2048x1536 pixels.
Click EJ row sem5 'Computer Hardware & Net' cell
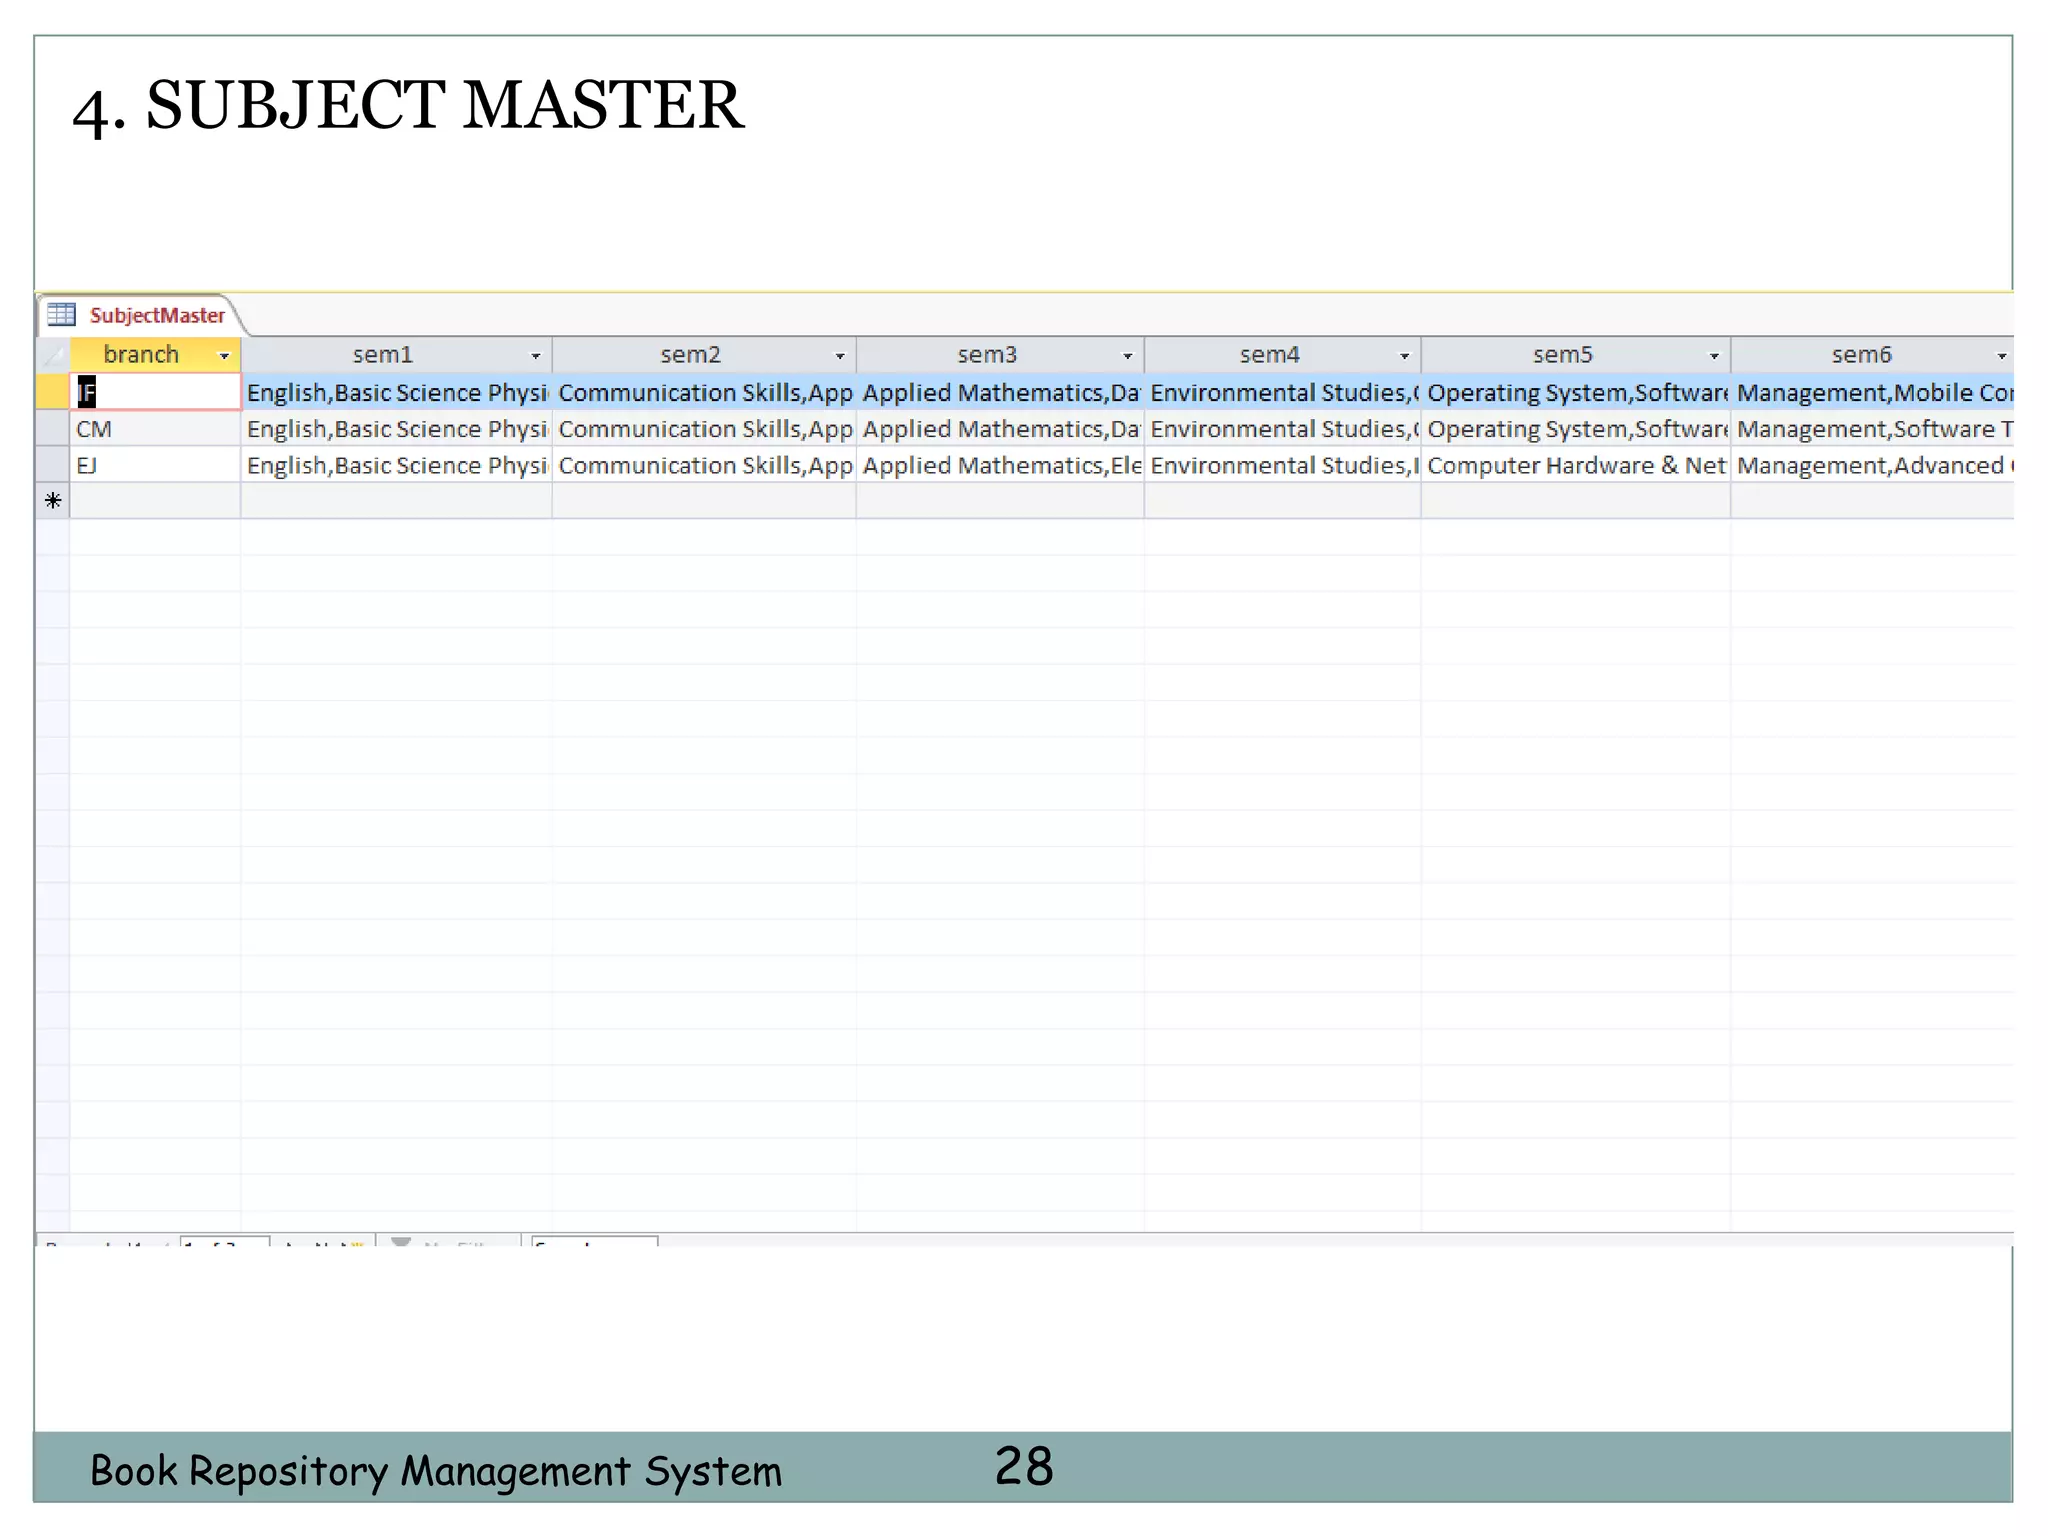tap(1577, 465)
